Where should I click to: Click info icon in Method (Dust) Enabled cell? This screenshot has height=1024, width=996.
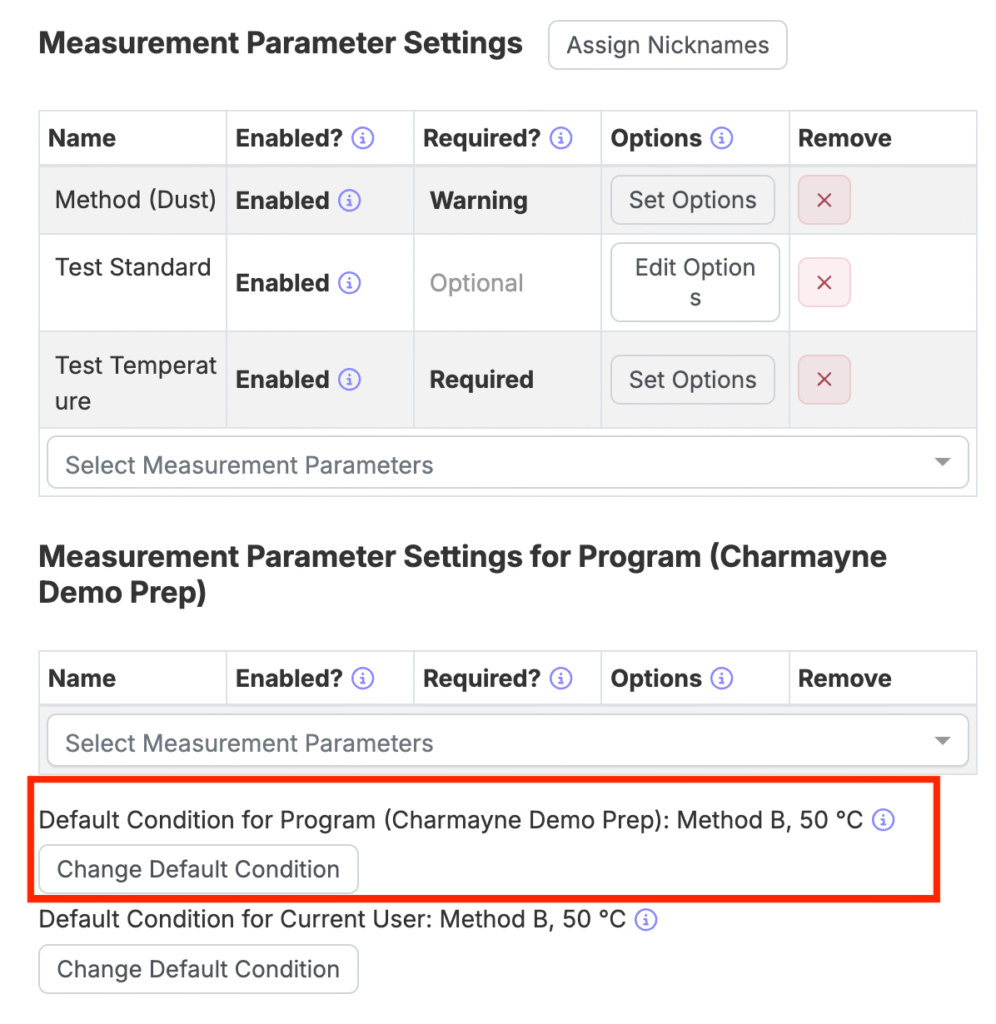click(349, 200)
